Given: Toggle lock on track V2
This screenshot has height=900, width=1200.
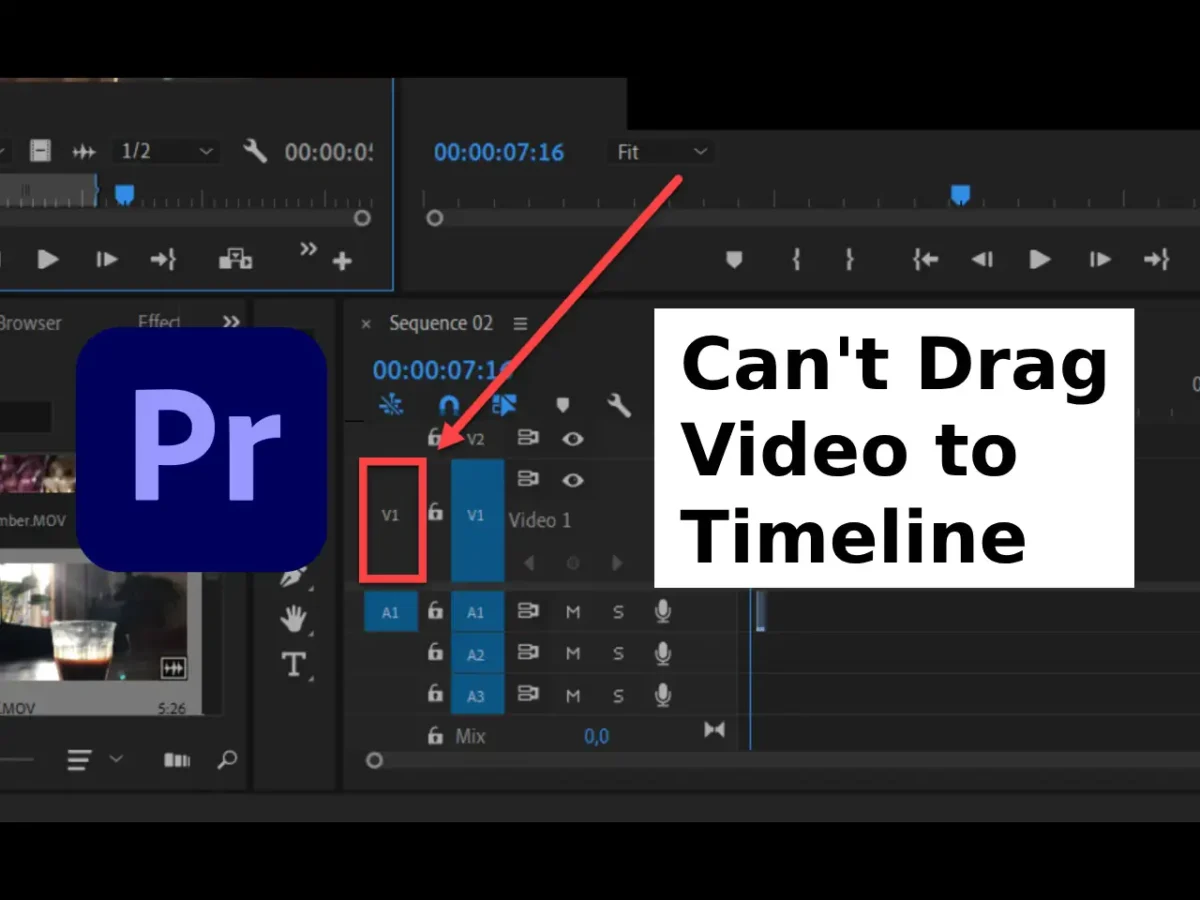Looking at the screenshot, I should [434, 437].
